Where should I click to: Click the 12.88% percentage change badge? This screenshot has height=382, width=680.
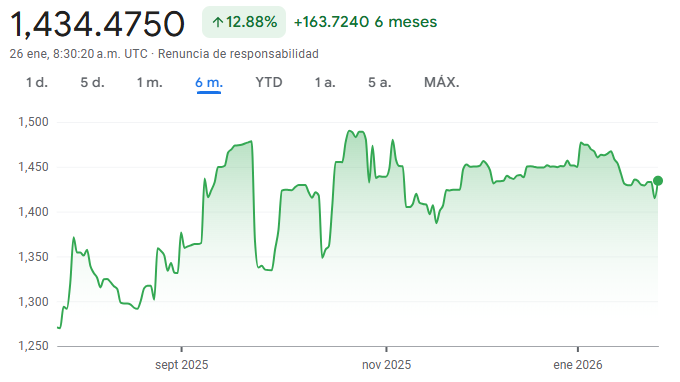click(x=244, y=22)
